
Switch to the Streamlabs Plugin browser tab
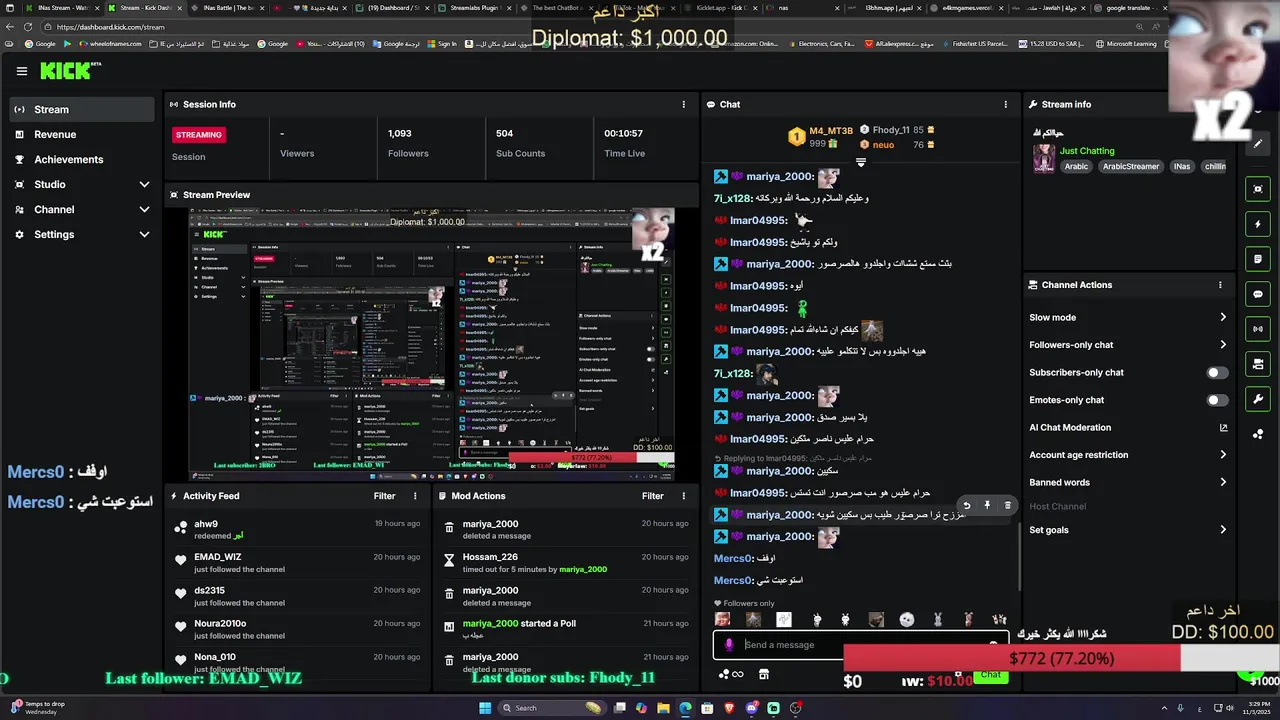point(474,8)
